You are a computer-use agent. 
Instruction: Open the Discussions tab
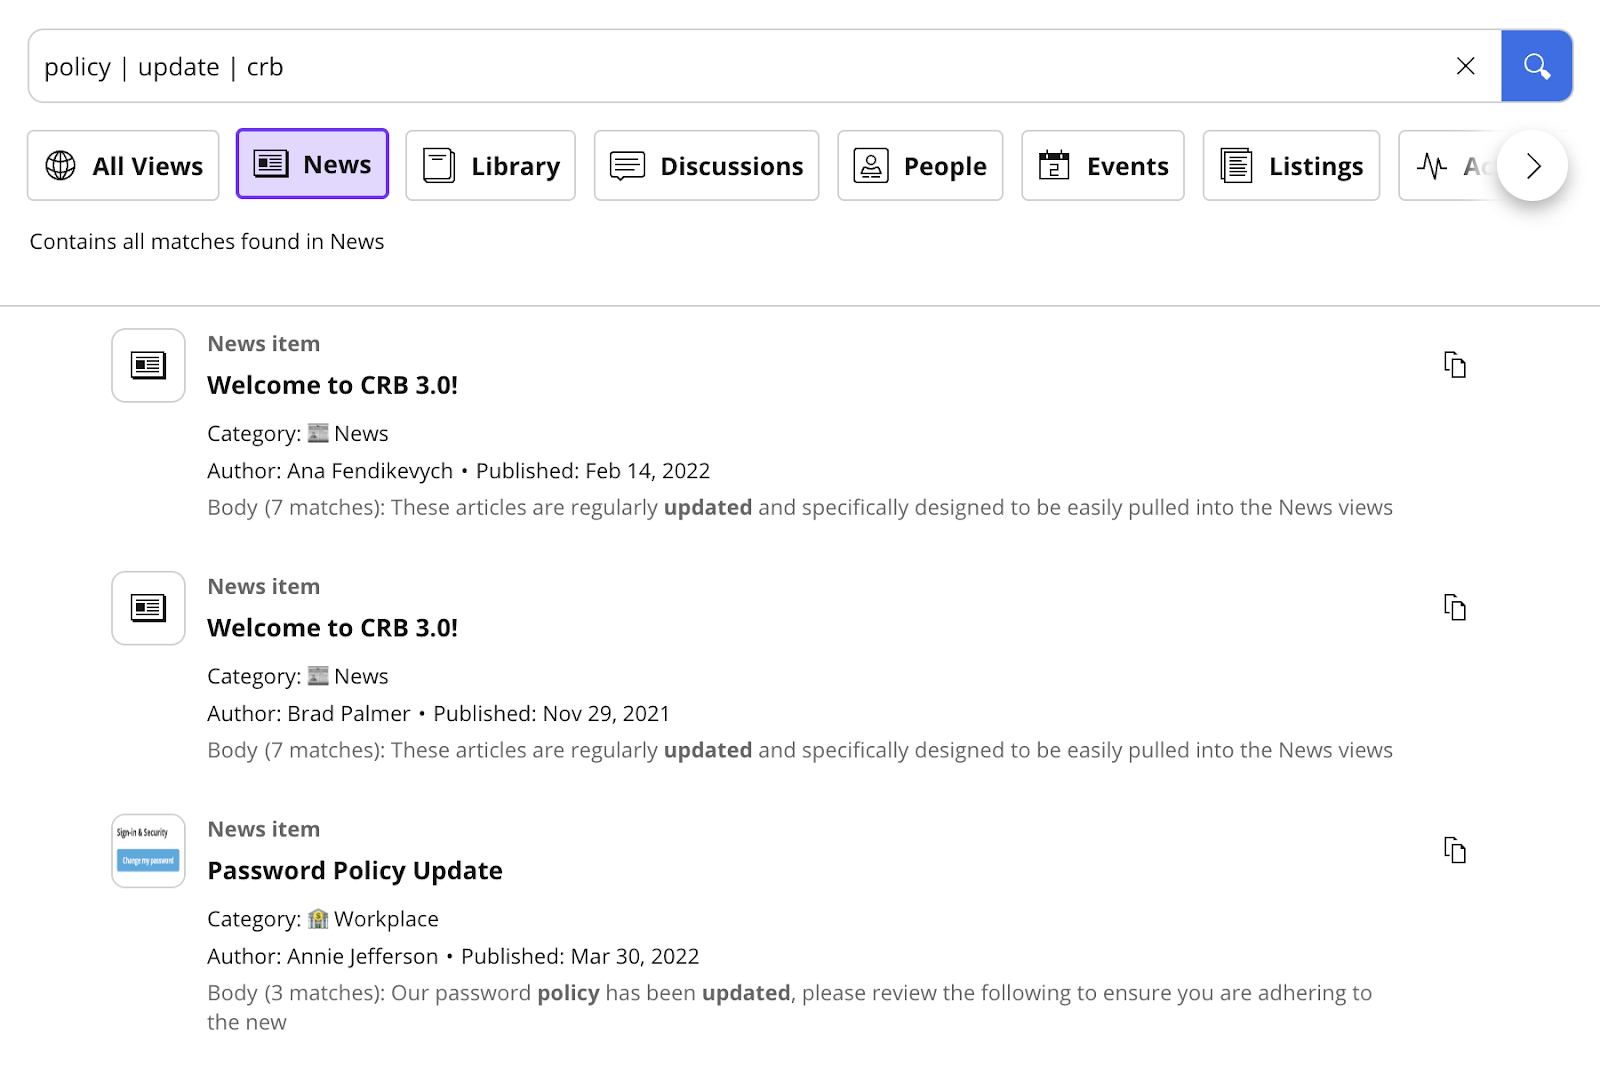click(706, 165)
